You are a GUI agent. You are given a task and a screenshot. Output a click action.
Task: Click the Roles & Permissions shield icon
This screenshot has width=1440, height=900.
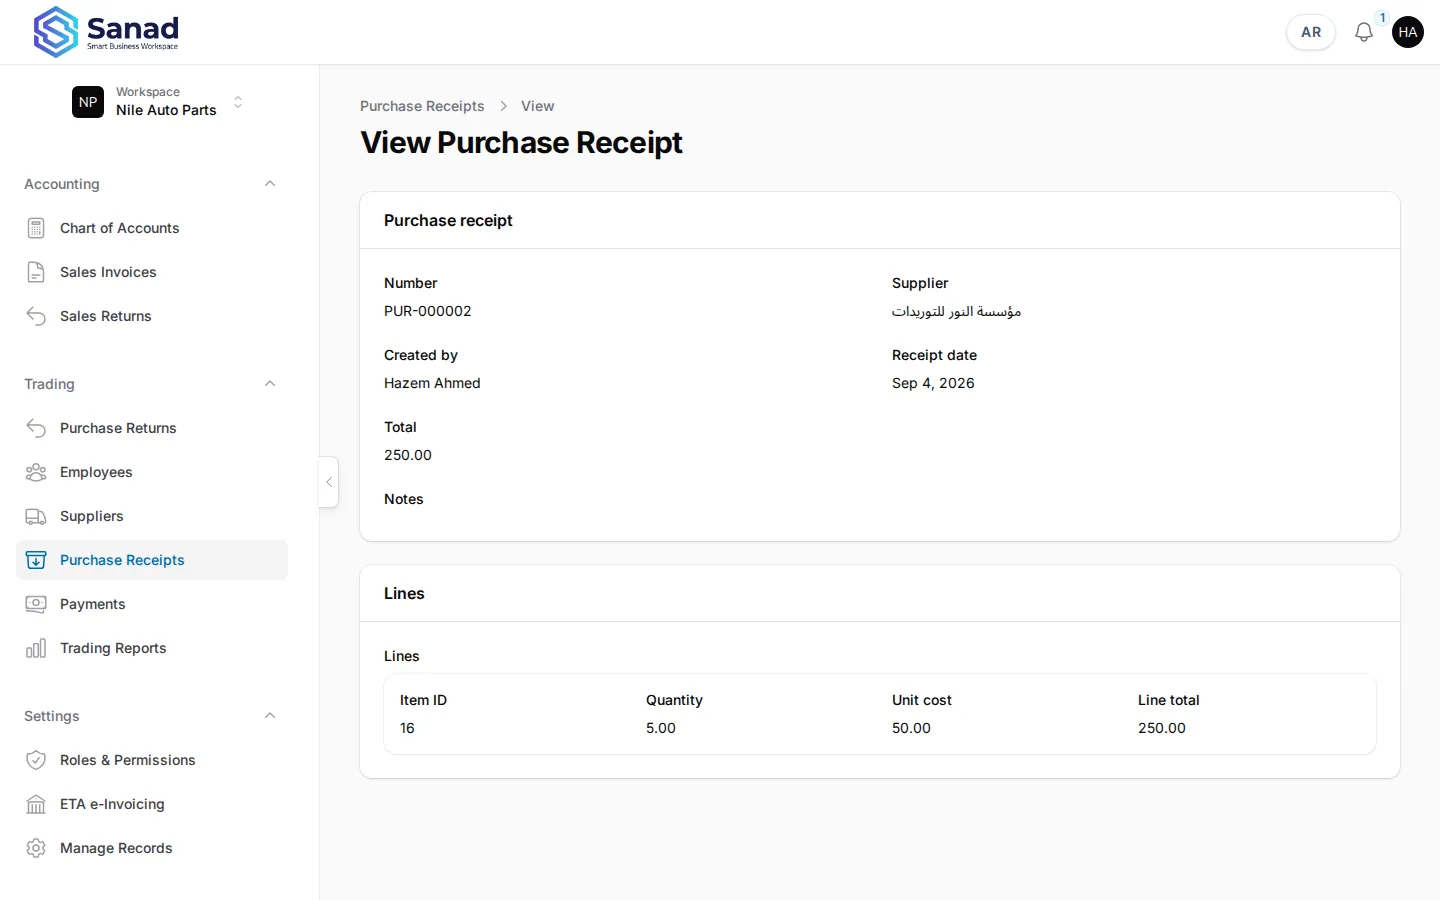click(x=36, y=760)
